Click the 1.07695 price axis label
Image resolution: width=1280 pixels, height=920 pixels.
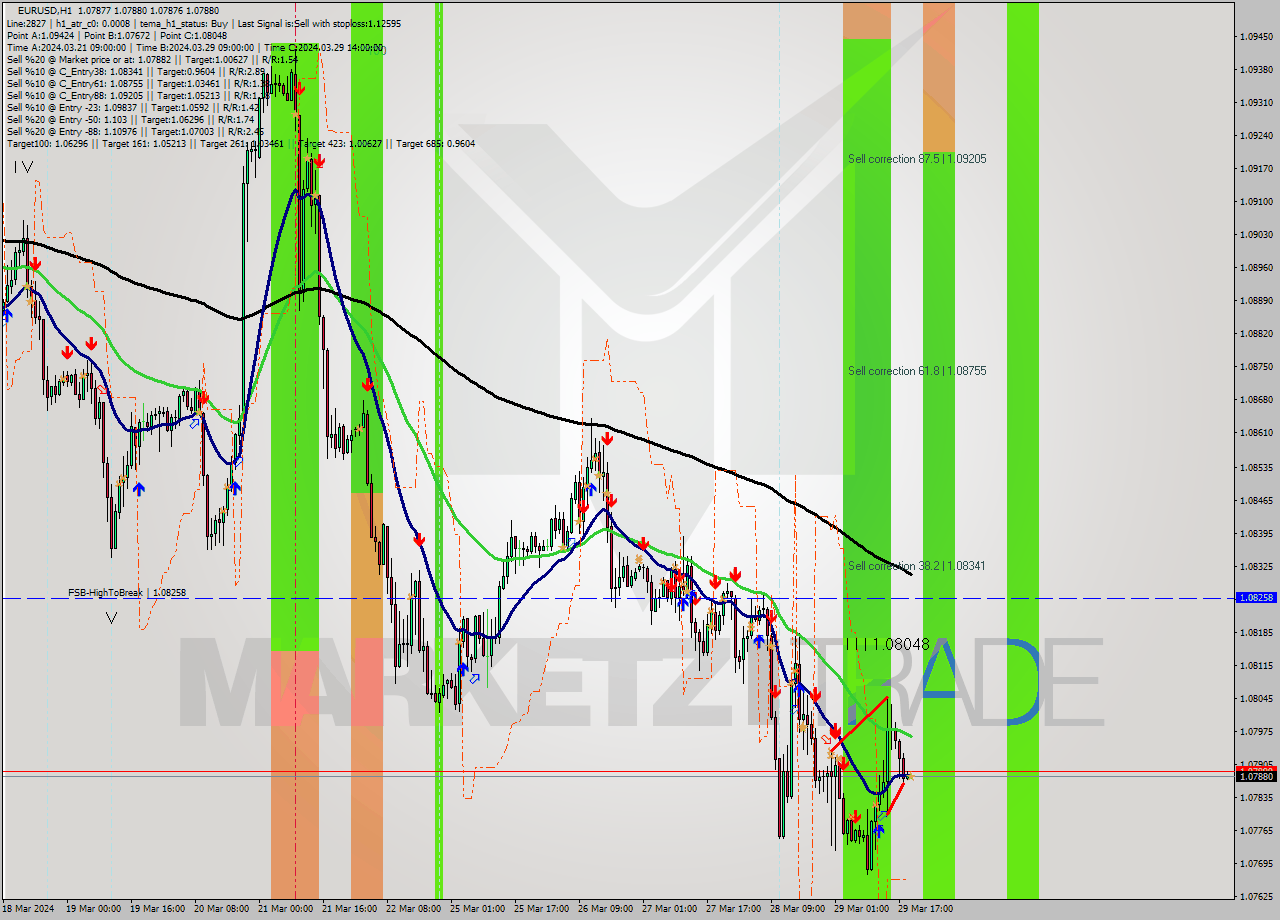[x=1256, y=863]
